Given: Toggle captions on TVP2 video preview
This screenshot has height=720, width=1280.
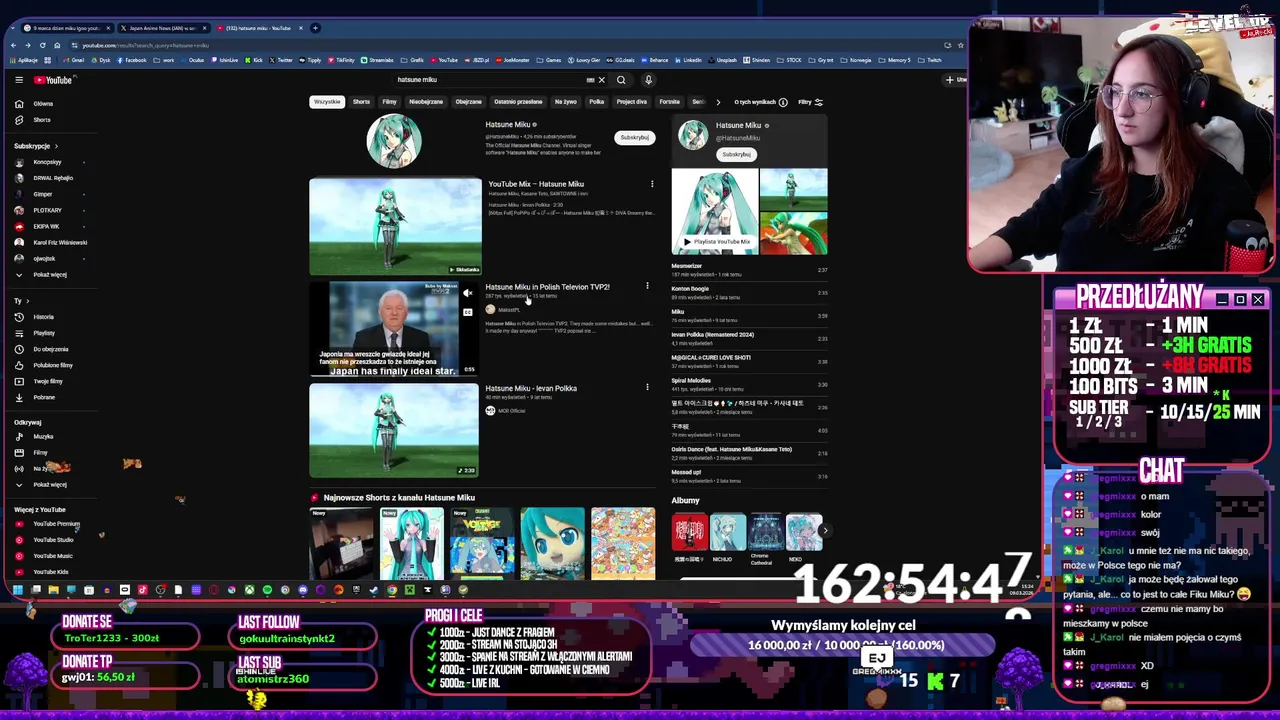Looking at the screenshot, I should [x=467, y=311].
